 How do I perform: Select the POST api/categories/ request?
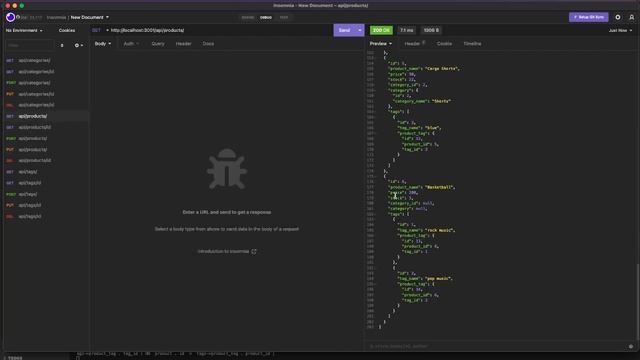tap(46, 83)
